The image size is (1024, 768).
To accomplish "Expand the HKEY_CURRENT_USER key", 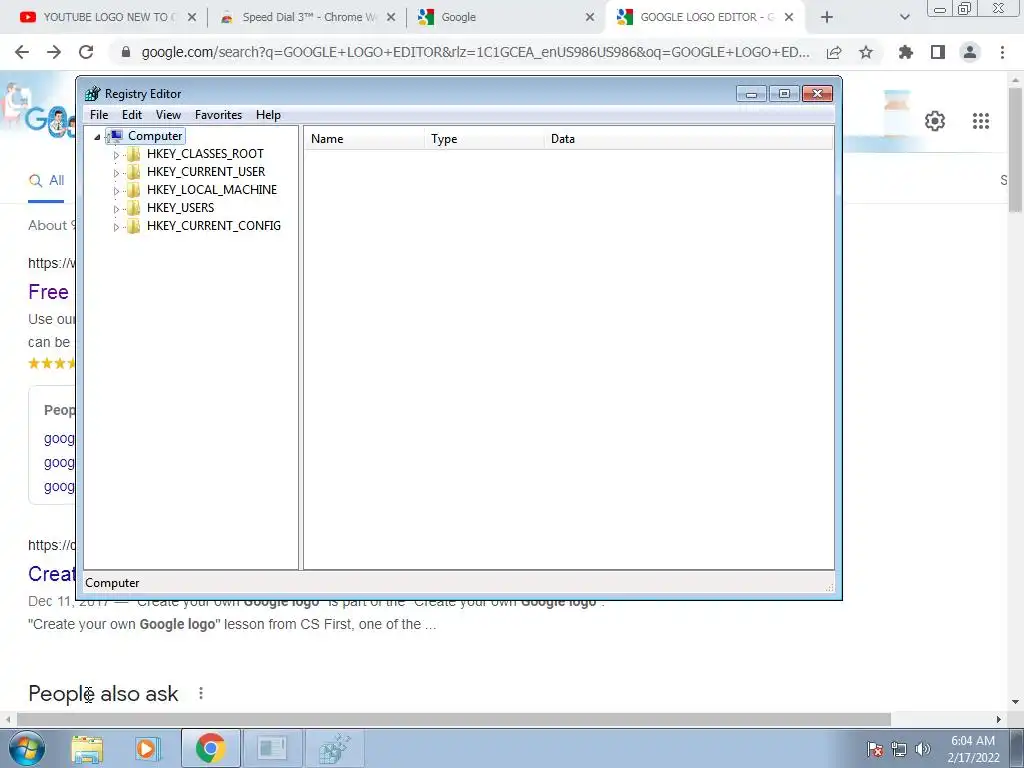I will (x=116, y=173).
